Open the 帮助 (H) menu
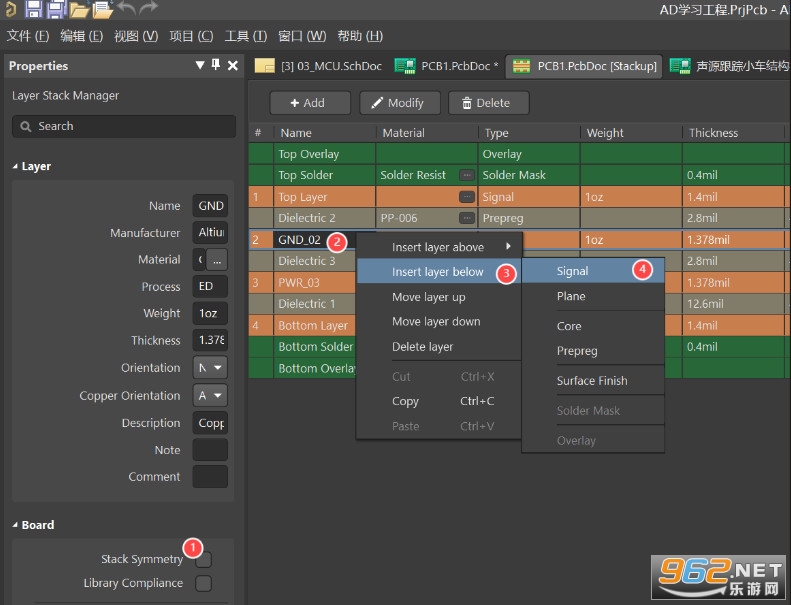The width and height of the screenshot is (791, 605). tap(360, 36)
